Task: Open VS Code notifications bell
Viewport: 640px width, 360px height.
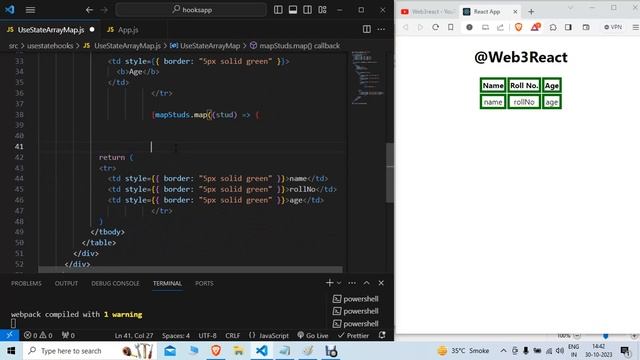Action: [382, 335]
